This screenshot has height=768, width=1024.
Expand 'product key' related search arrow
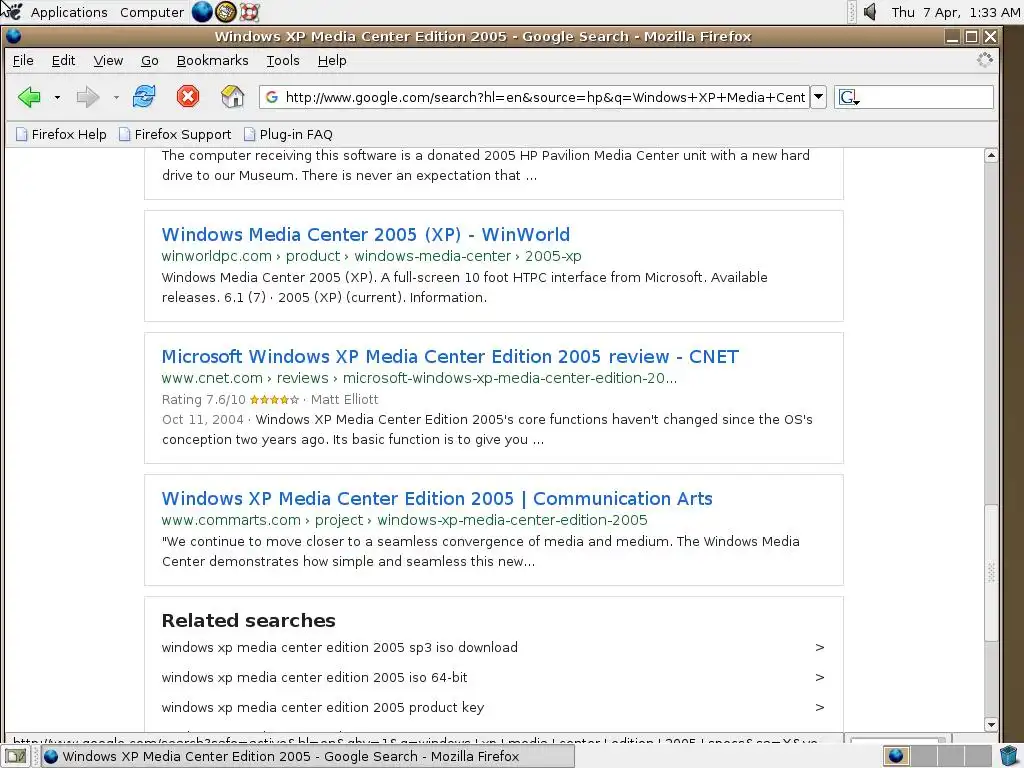click(820, 707)
